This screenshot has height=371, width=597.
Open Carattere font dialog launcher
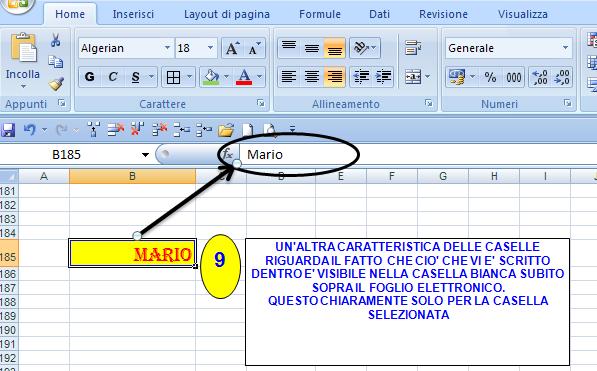260,103
